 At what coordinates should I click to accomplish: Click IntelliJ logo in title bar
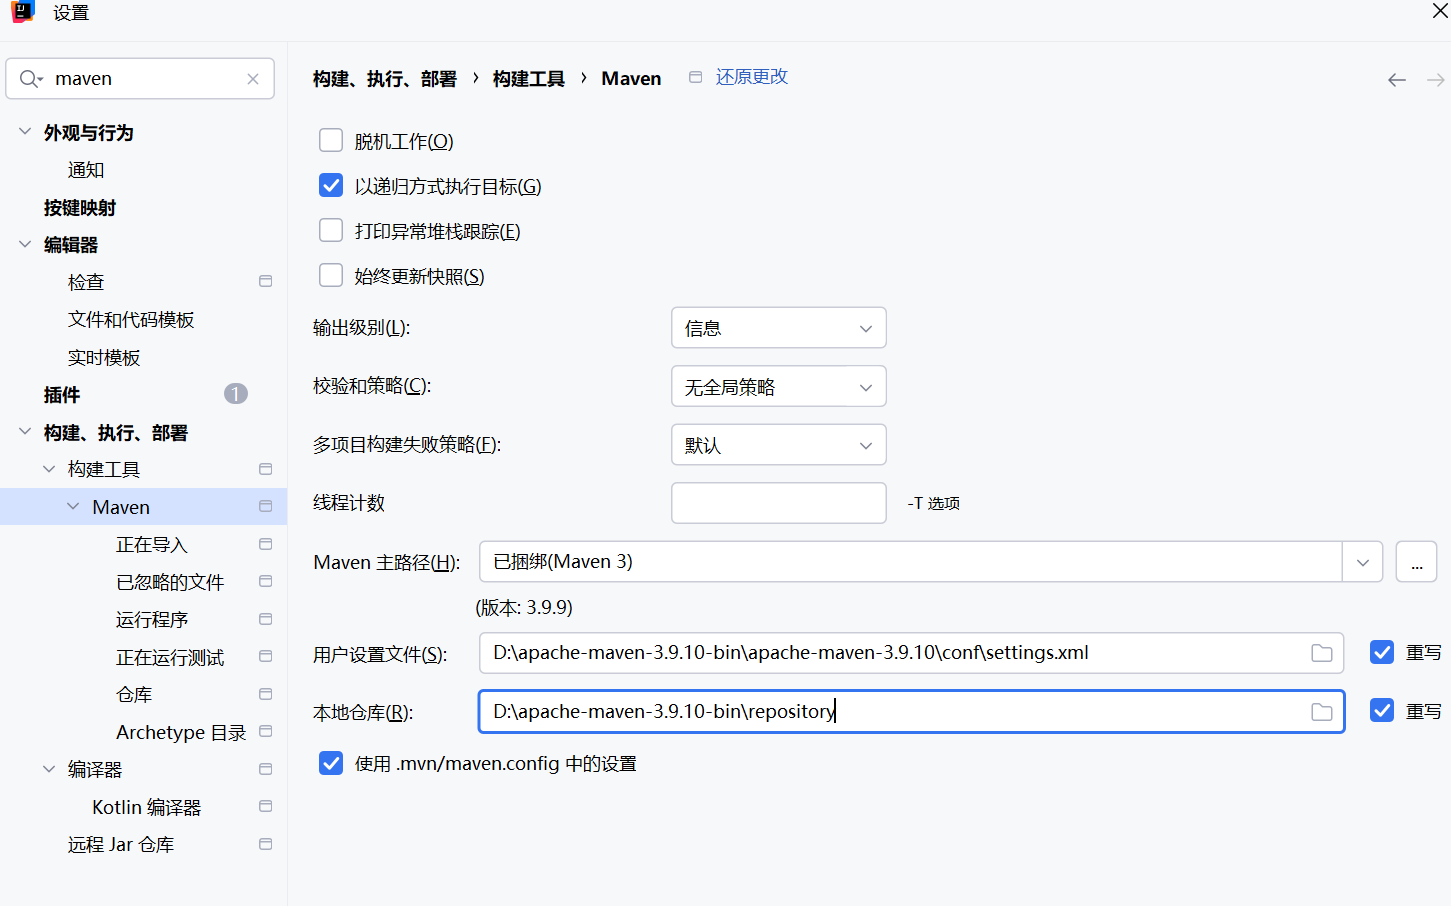(22, 12)
